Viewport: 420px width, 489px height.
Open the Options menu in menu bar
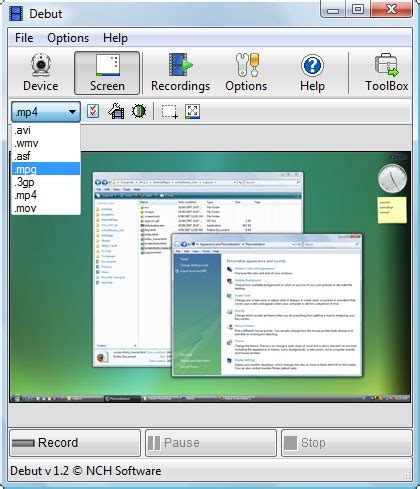tap(68, 38)
